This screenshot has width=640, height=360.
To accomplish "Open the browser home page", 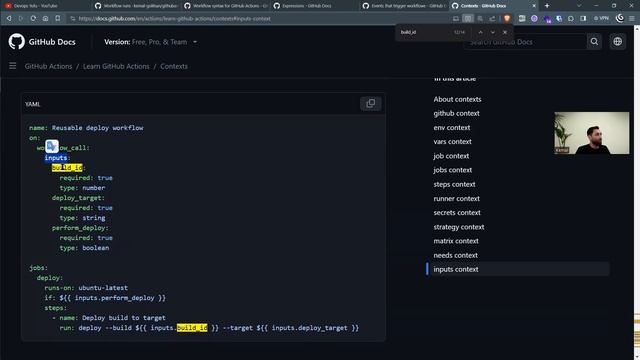I will [x=45, y=18].
